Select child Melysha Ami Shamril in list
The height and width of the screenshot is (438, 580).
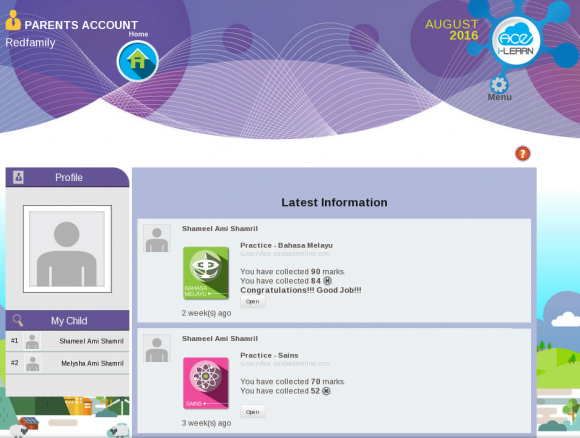point(67,363)
